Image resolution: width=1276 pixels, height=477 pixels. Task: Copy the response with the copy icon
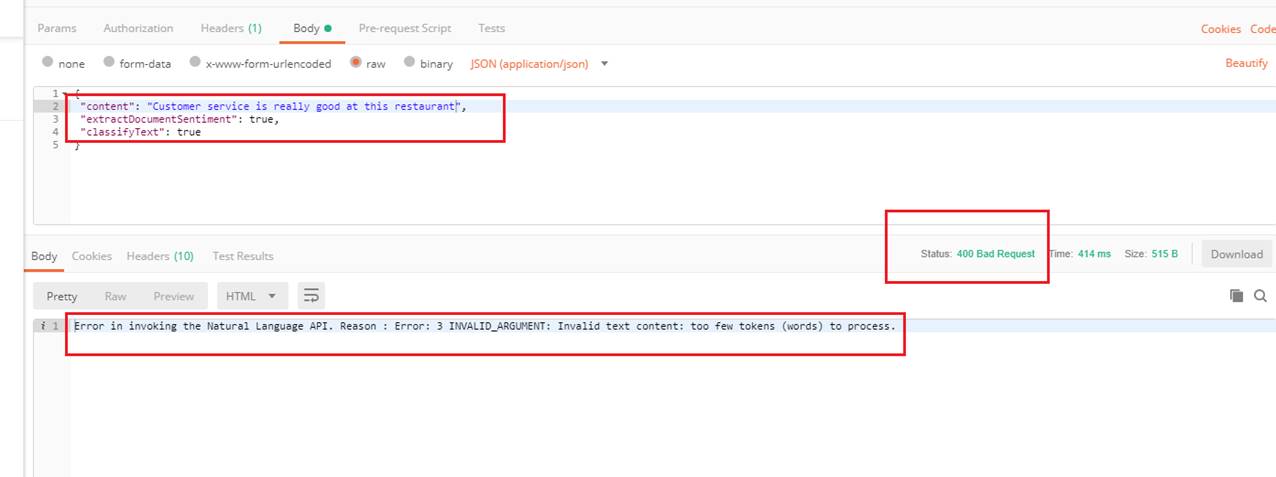(x=1237, y=296)
